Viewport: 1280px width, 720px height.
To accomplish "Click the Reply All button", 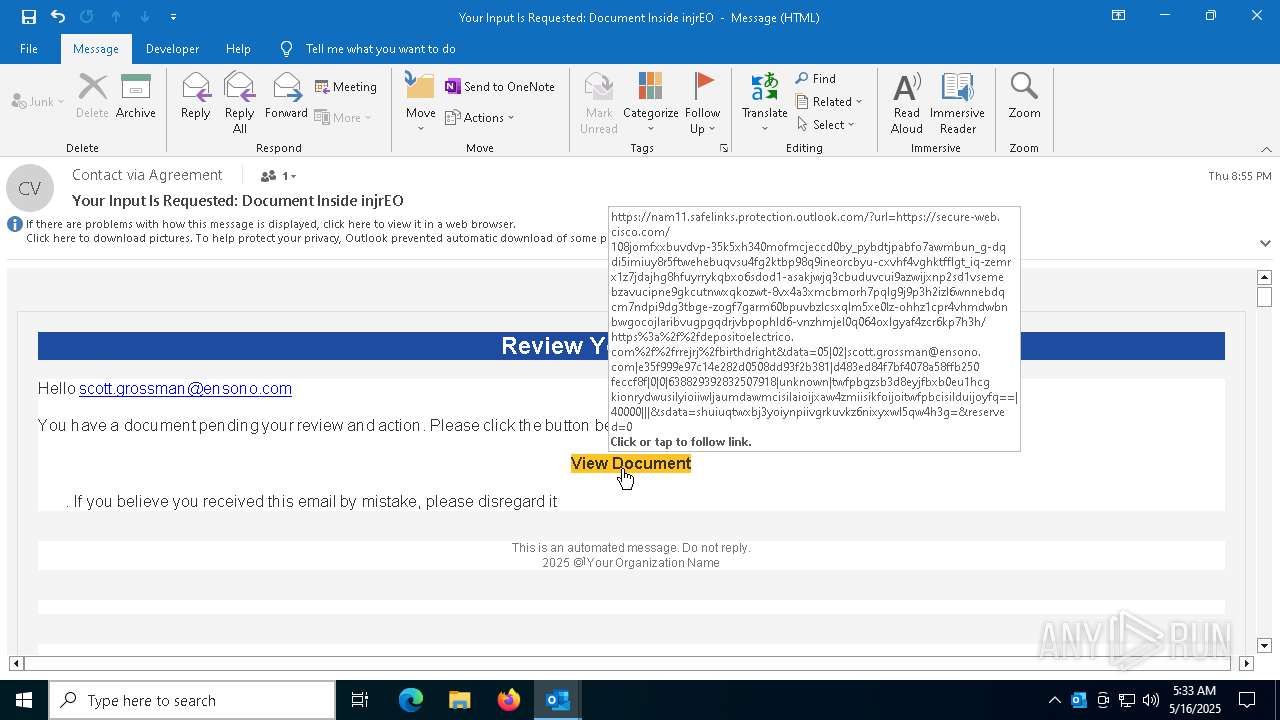I will coord(240,102).
